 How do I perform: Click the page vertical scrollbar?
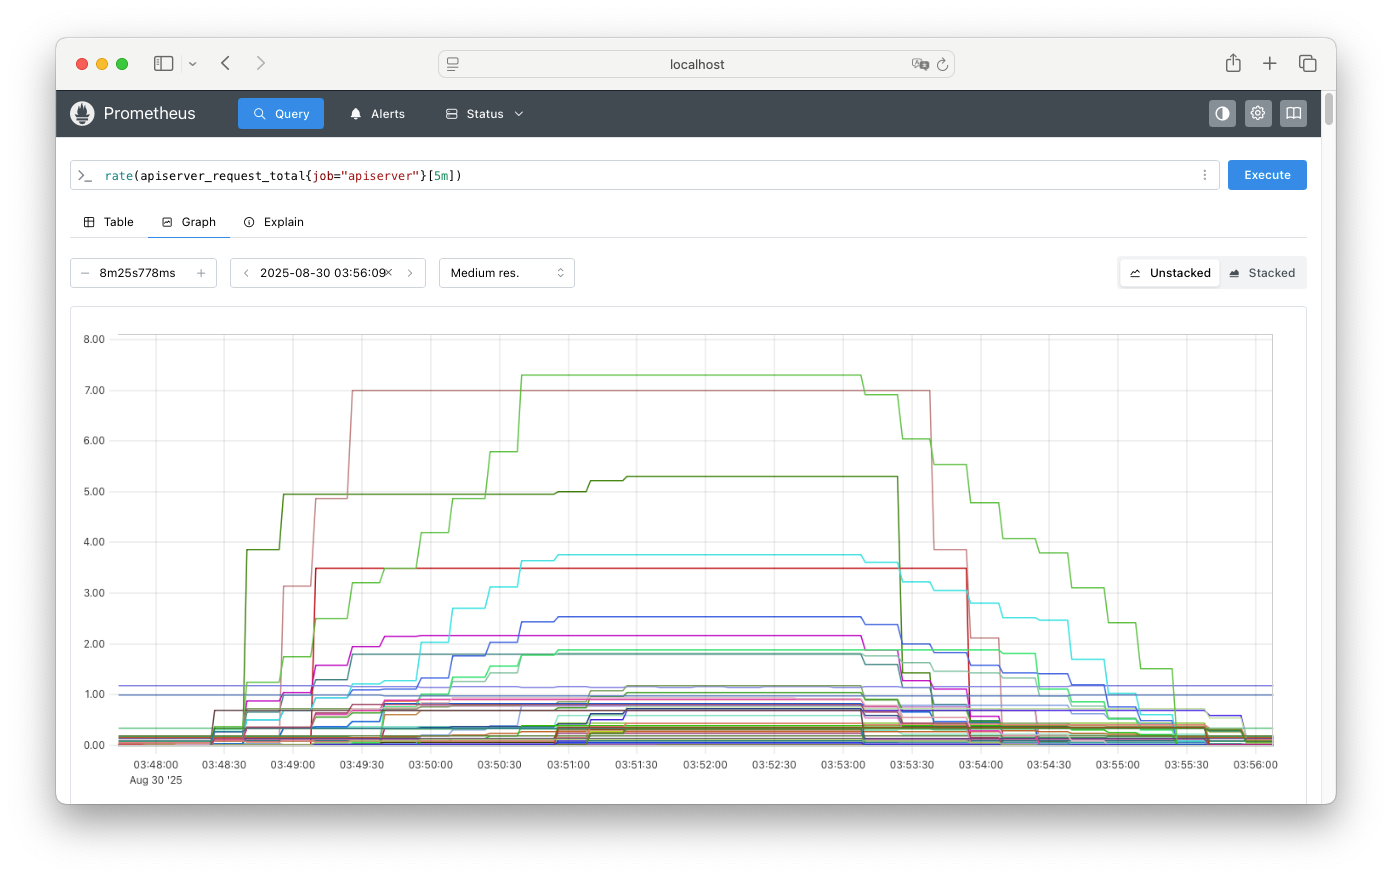click(x=1329, y=108)
